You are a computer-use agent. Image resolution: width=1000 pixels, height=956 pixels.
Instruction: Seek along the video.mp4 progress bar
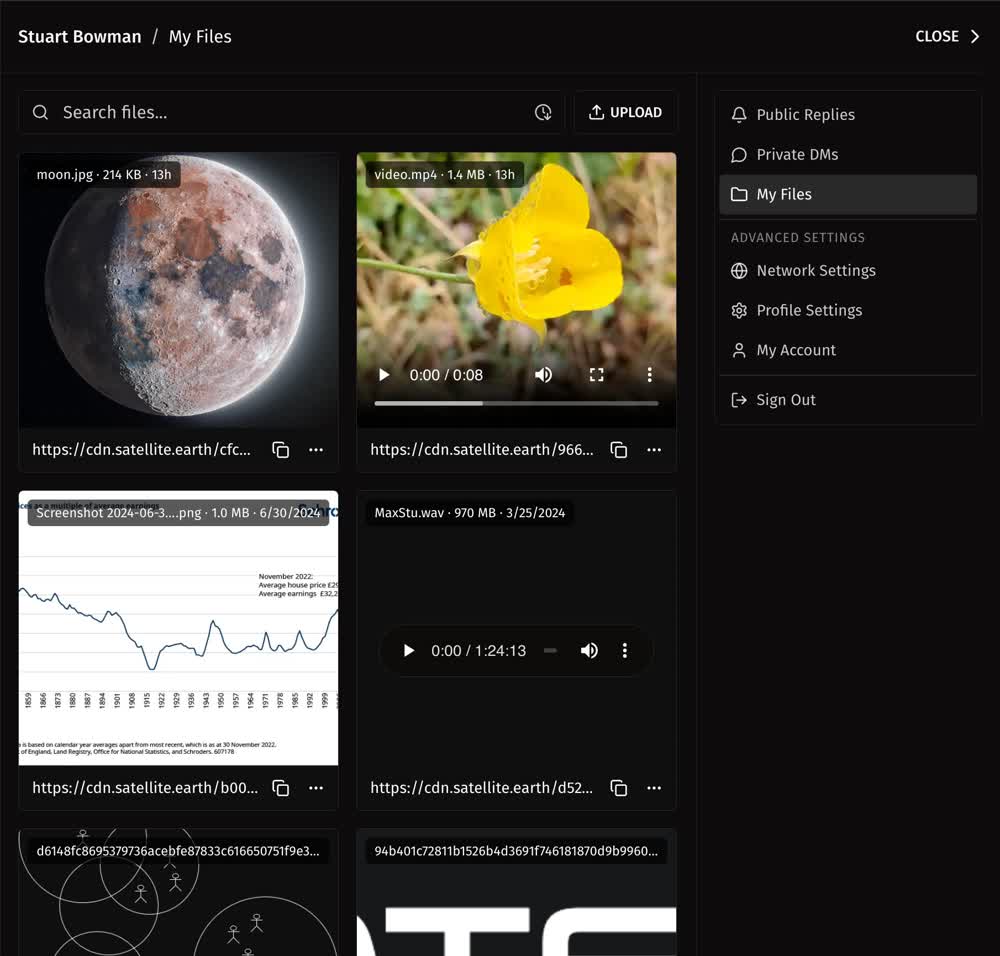pos(516,403)
